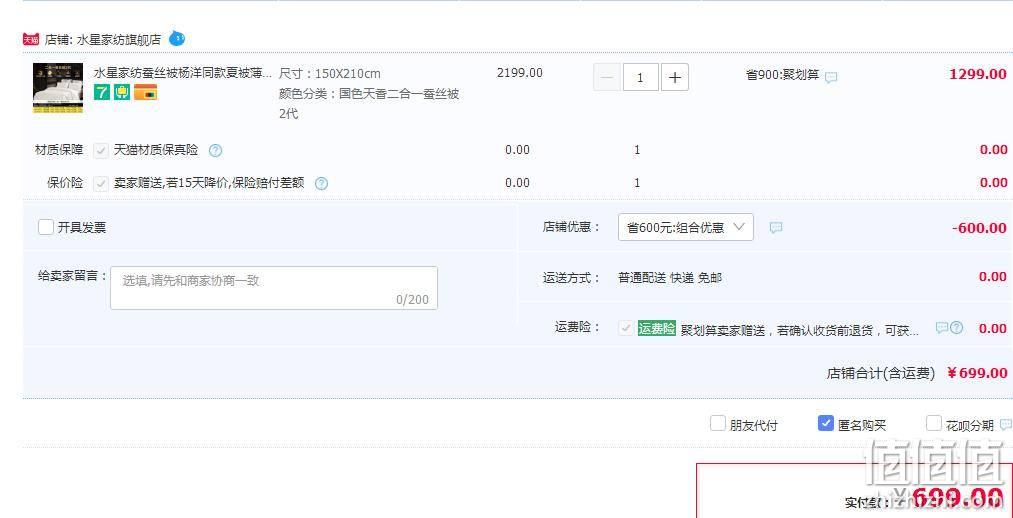The image size is (1013, 518).
Task: Open the product title 水星家纺蚕丝被杨洋同款夏被薄
Action: pyautogui.click(x=183, y=73)
